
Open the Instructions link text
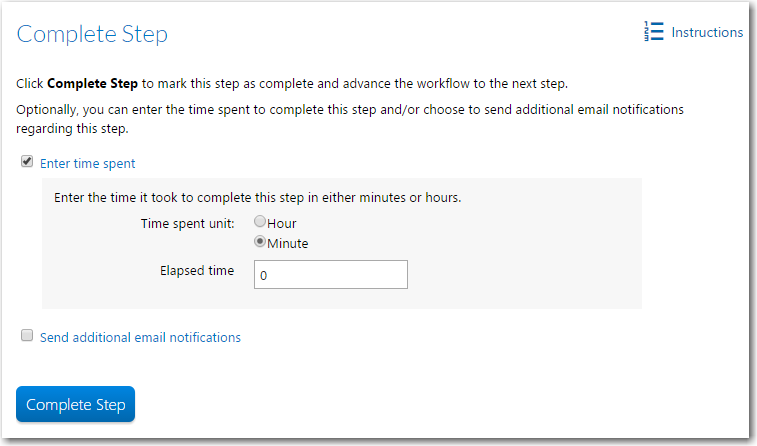coord(707,32)
